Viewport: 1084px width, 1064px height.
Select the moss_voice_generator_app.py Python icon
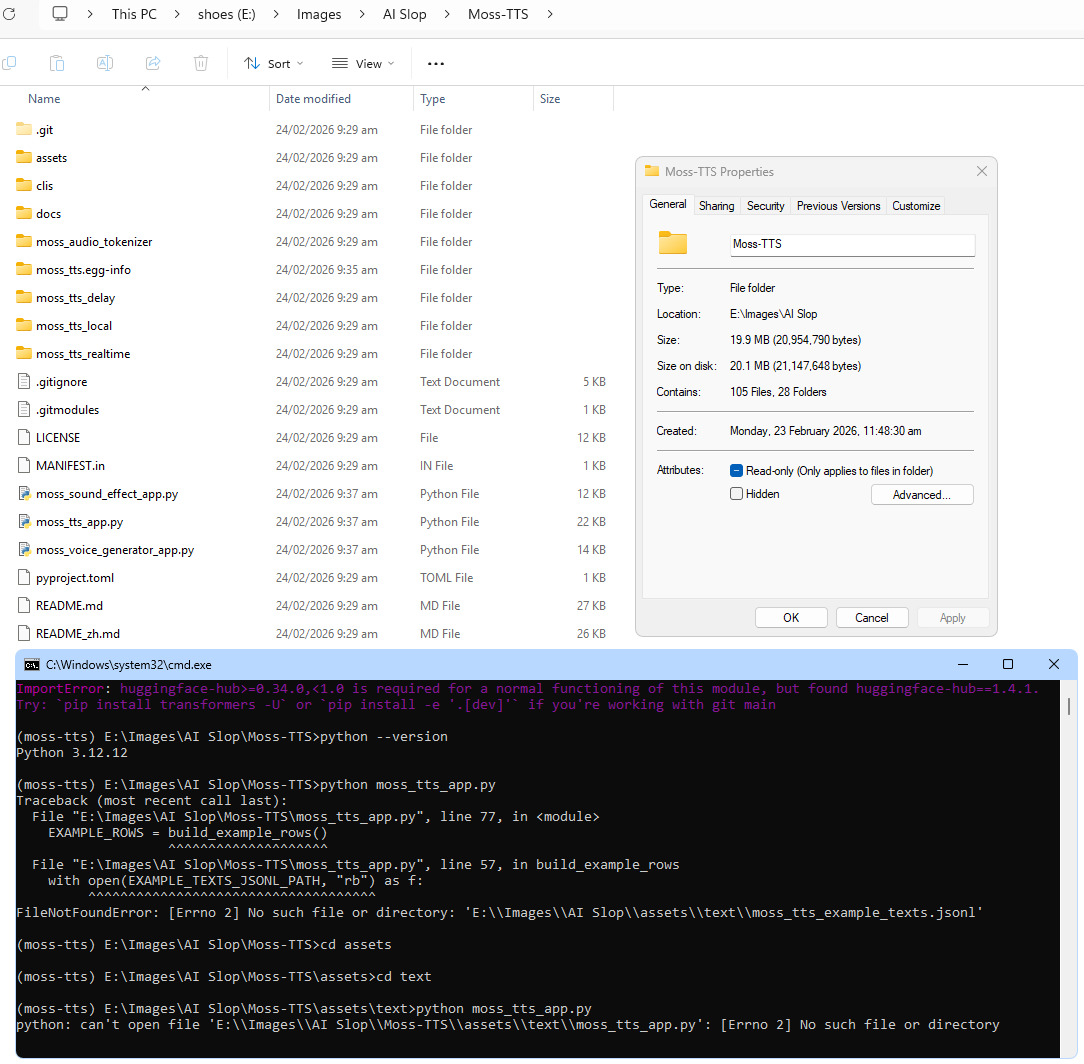click(x=24, y=549)
